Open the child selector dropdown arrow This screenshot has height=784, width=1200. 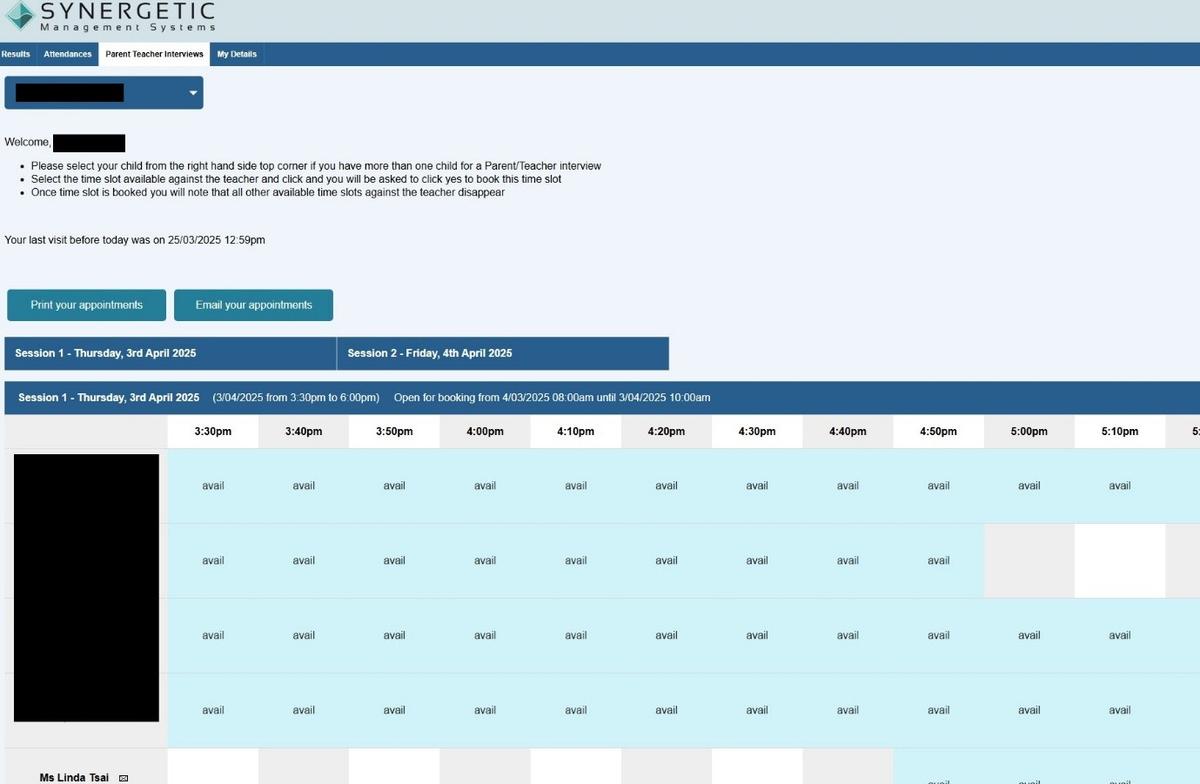coord(193,93)
